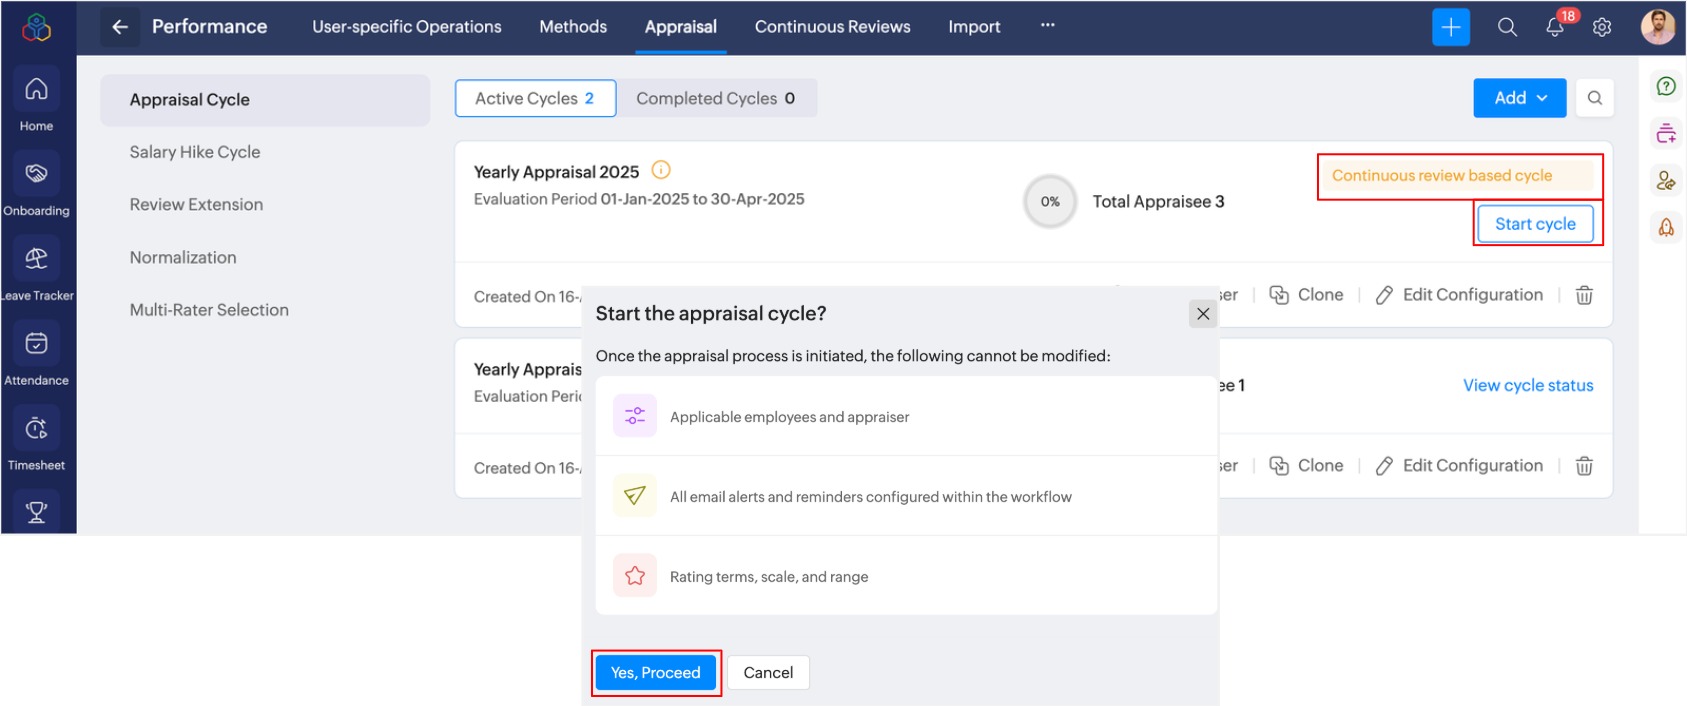The image size is (1687, 706).
Task: Click Applicable employees and appraiser row
Action: (906, 416)
